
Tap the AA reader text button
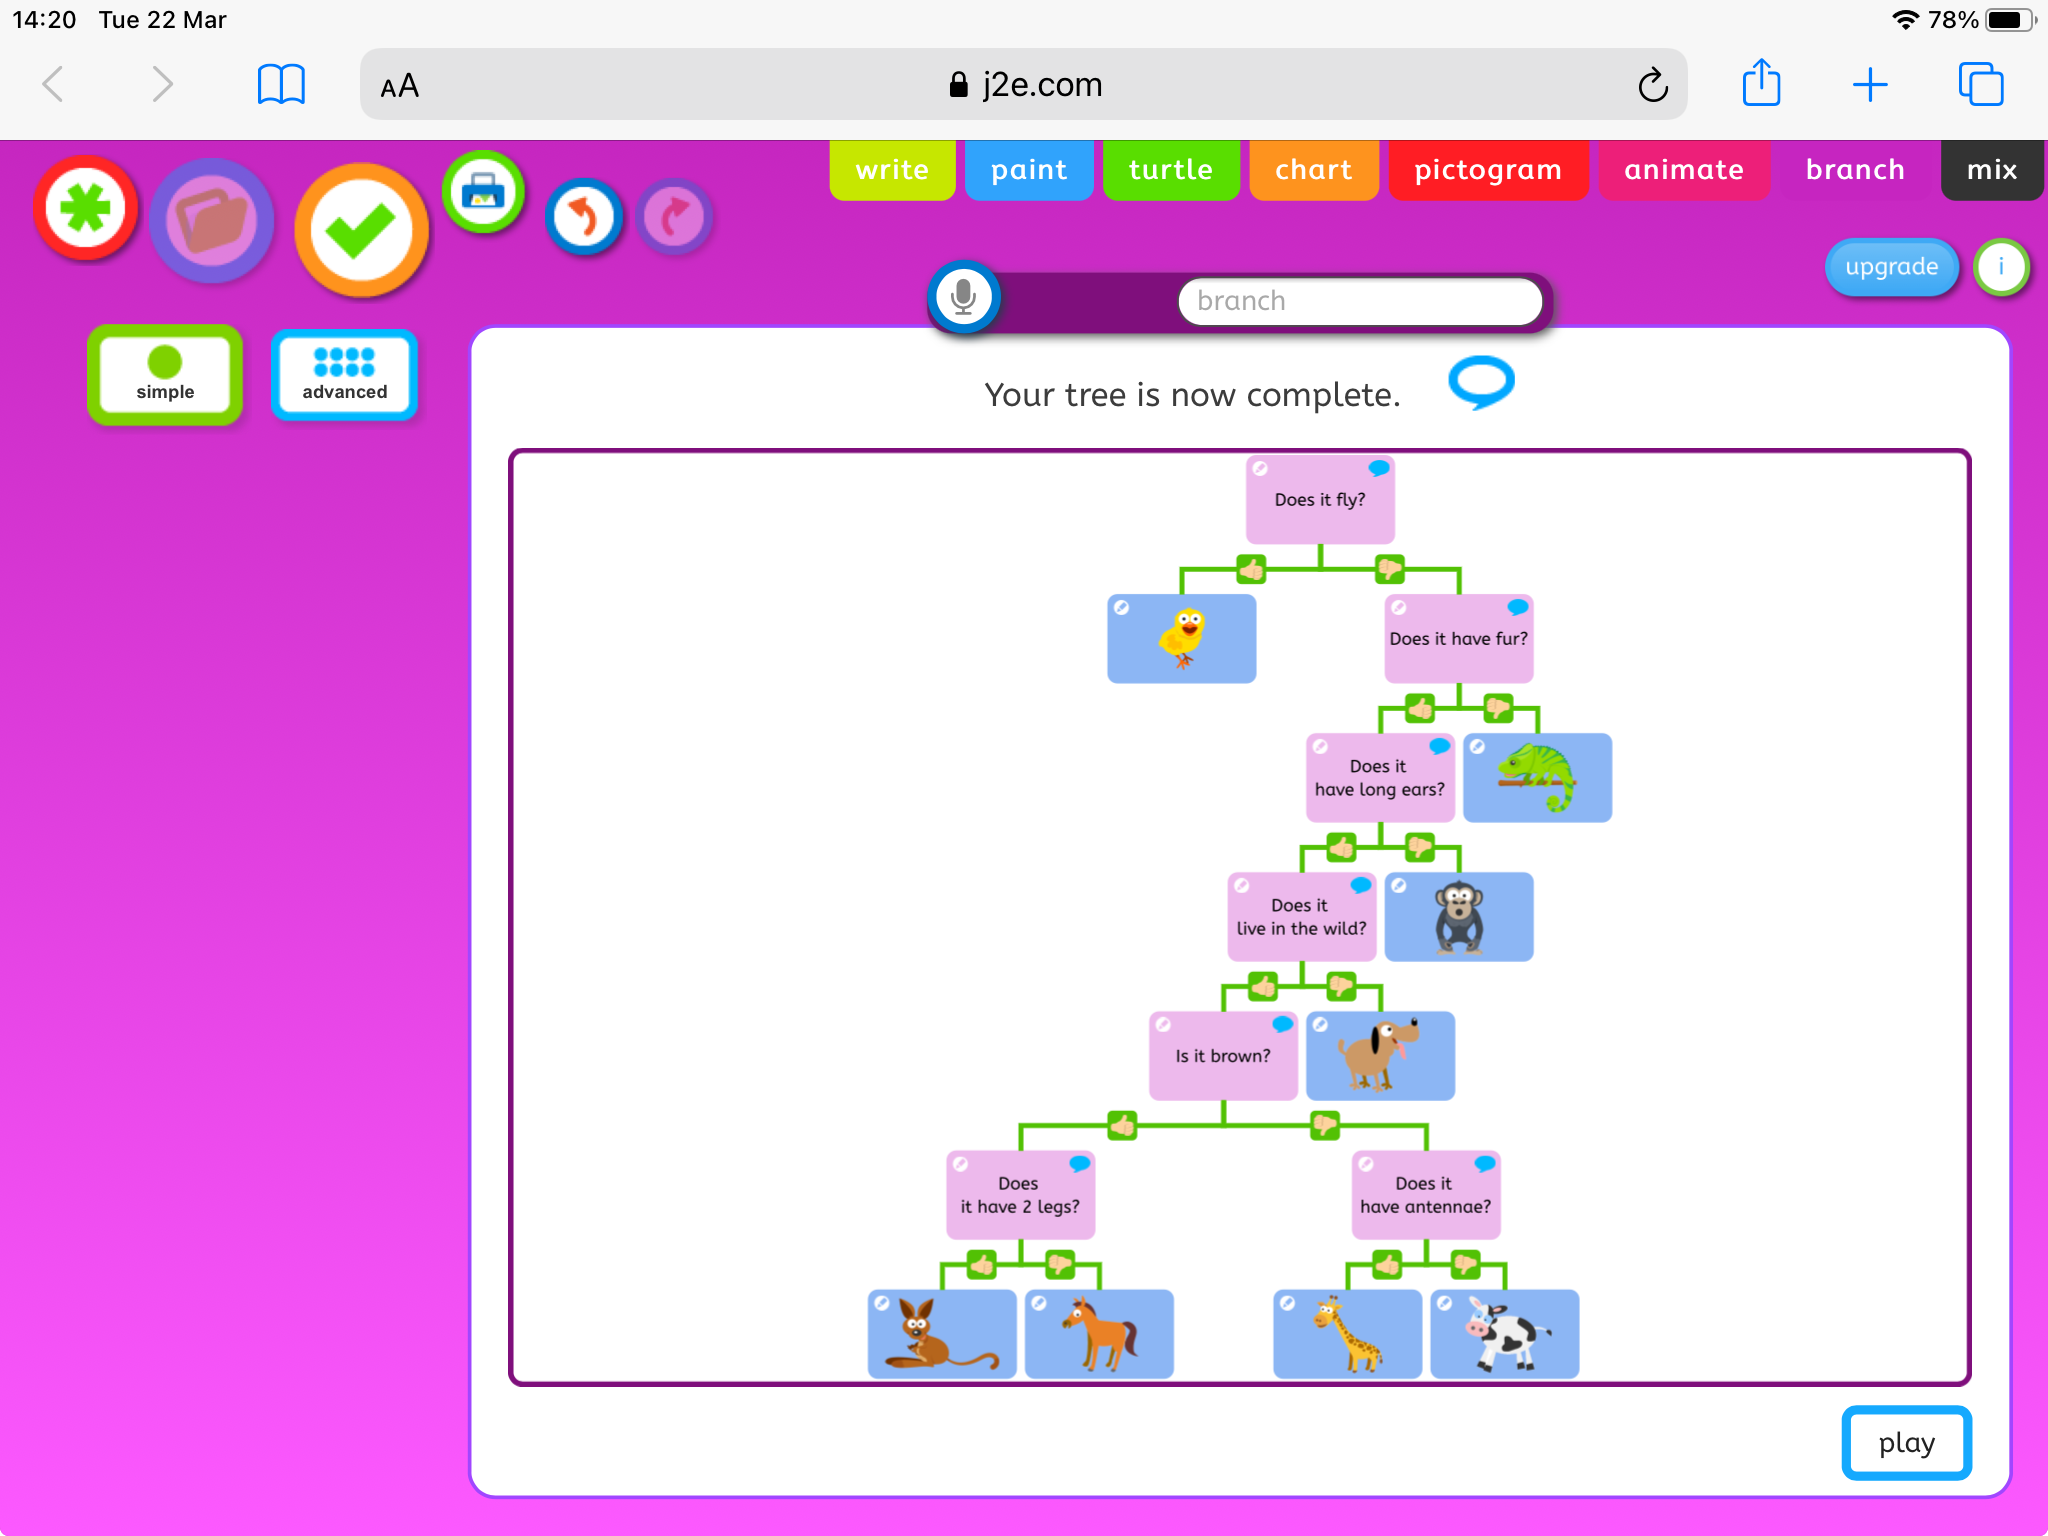pos(400,86)
